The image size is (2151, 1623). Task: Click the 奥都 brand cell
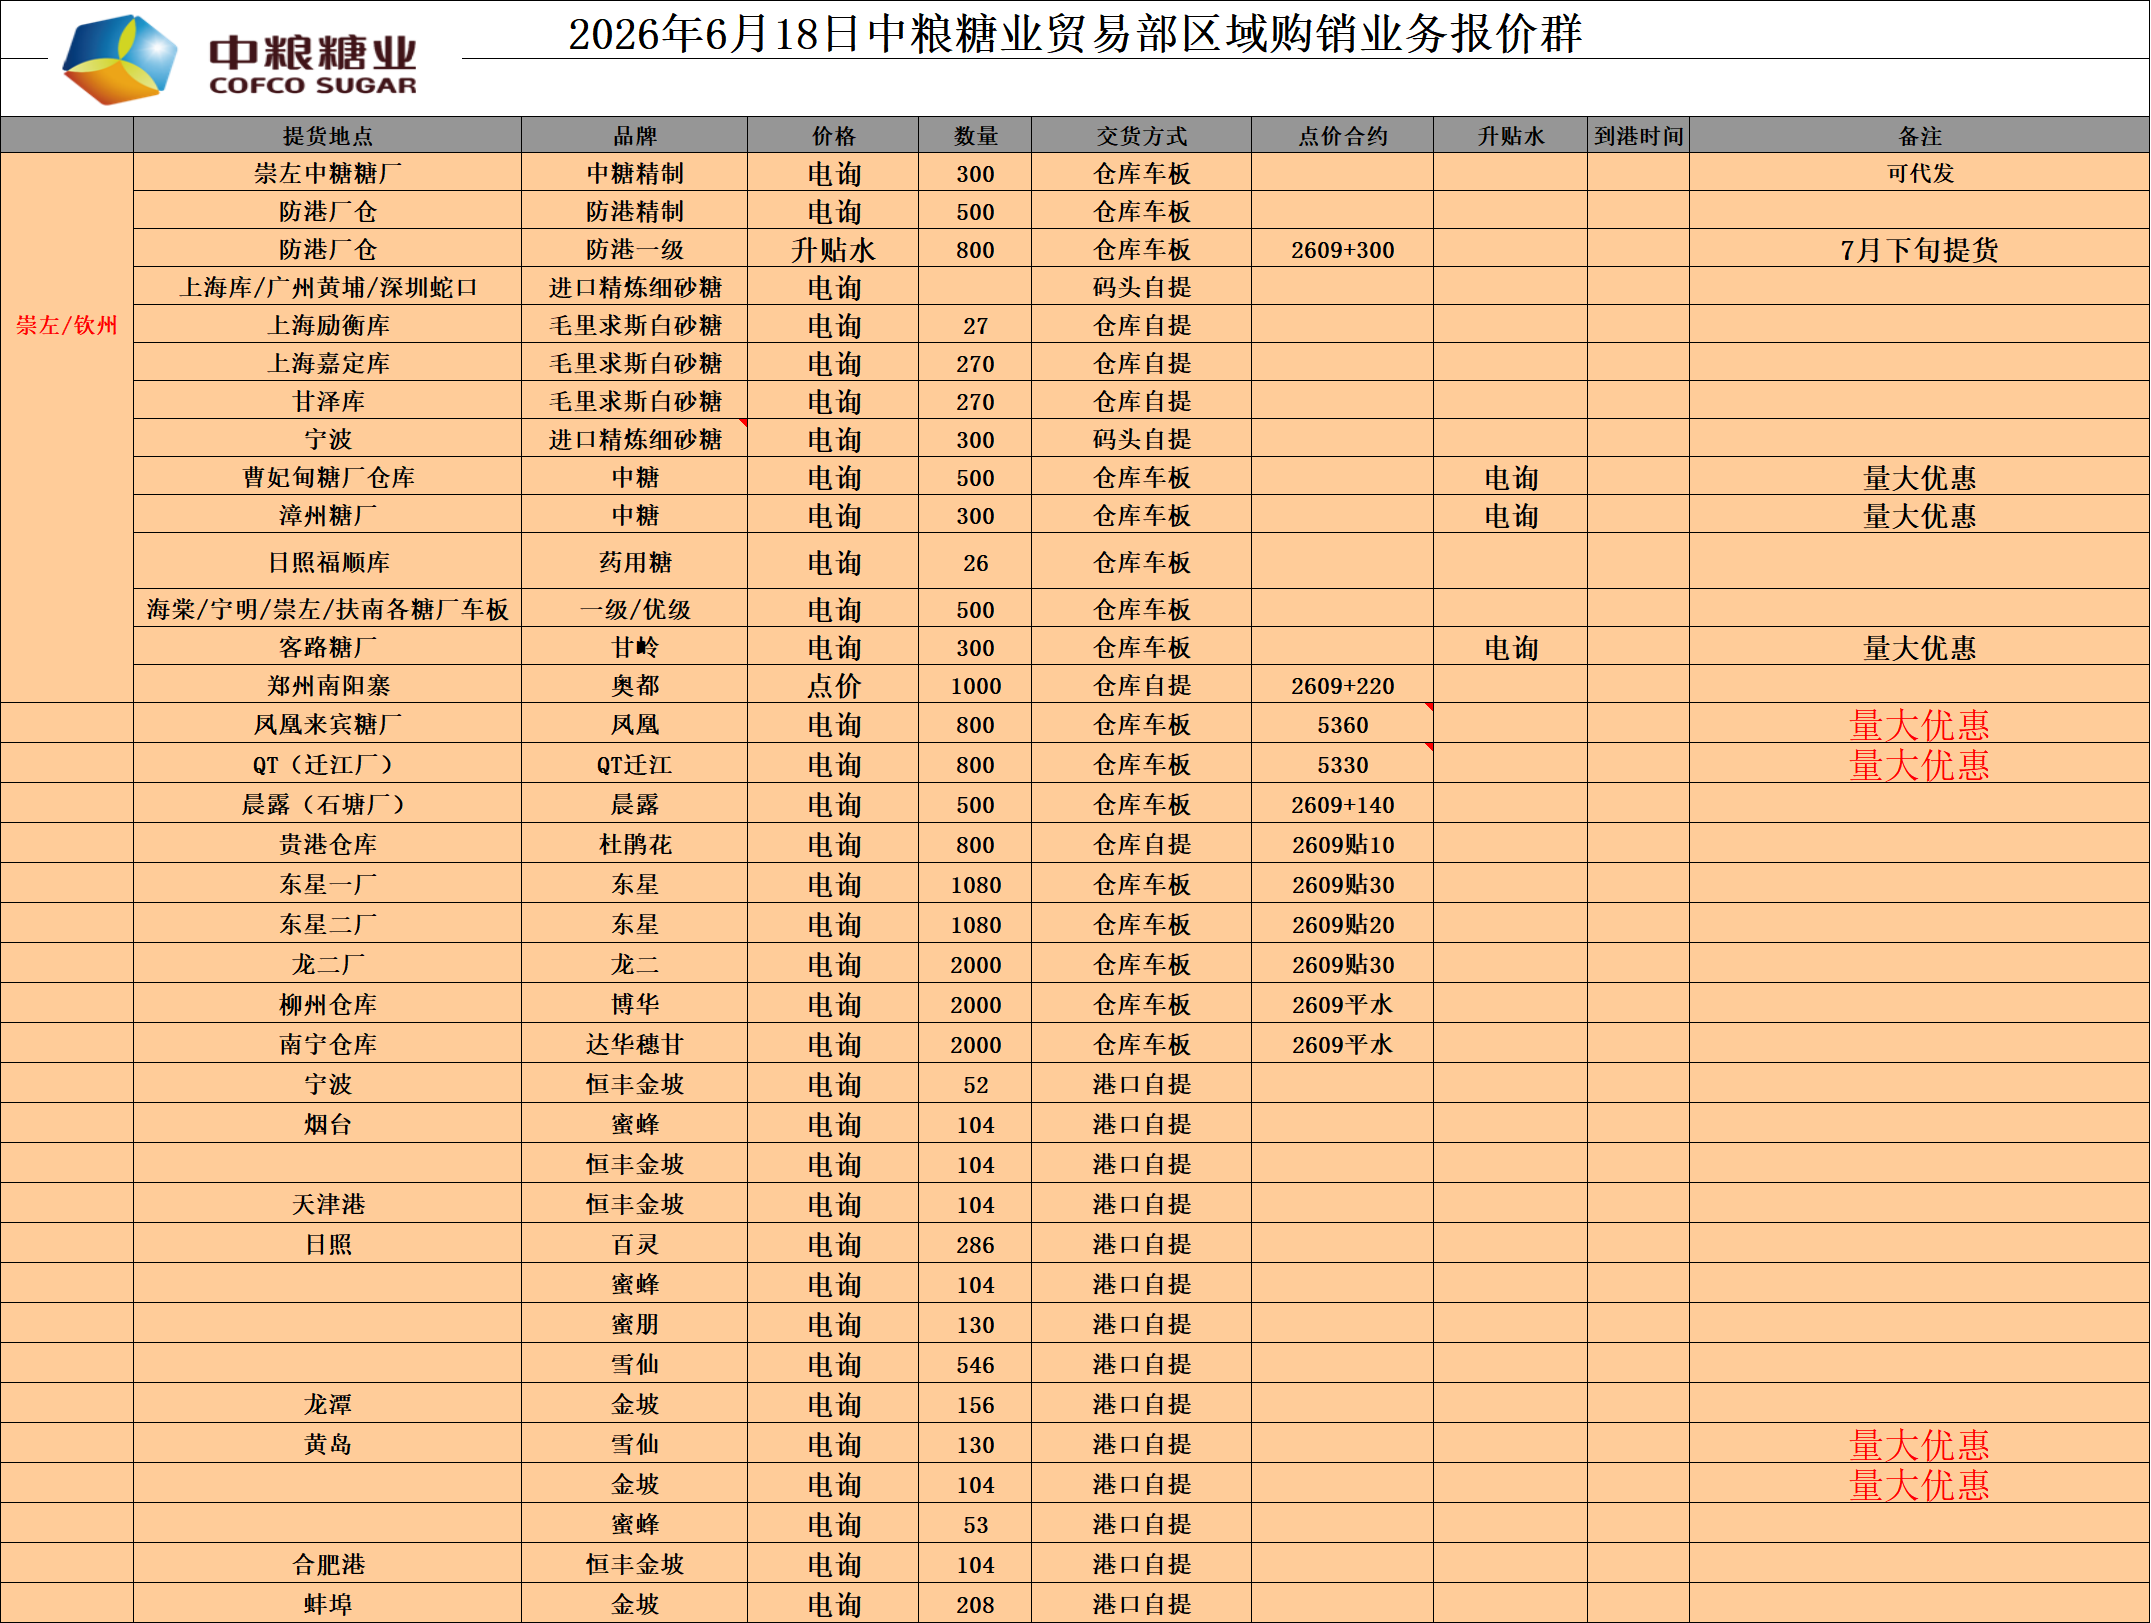tap(635, 685)
